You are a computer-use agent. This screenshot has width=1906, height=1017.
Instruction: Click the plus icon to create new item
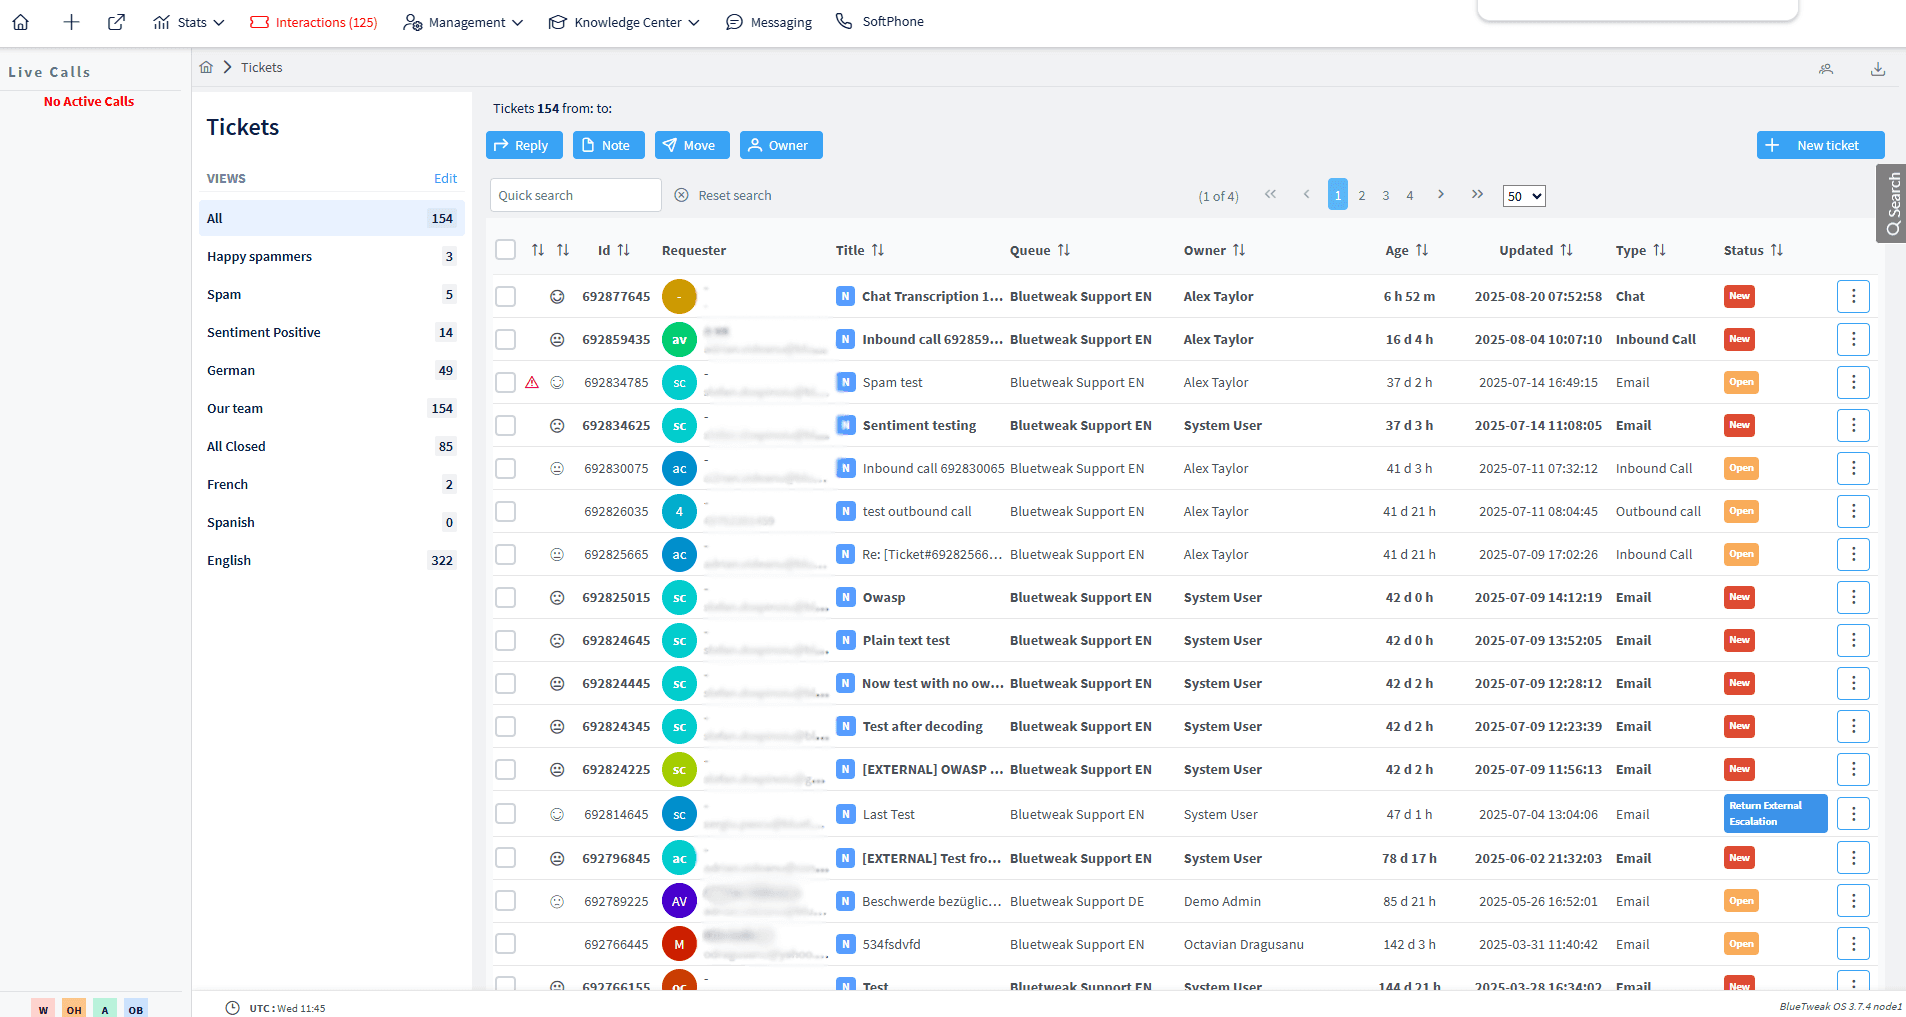[x=70, y=21]
